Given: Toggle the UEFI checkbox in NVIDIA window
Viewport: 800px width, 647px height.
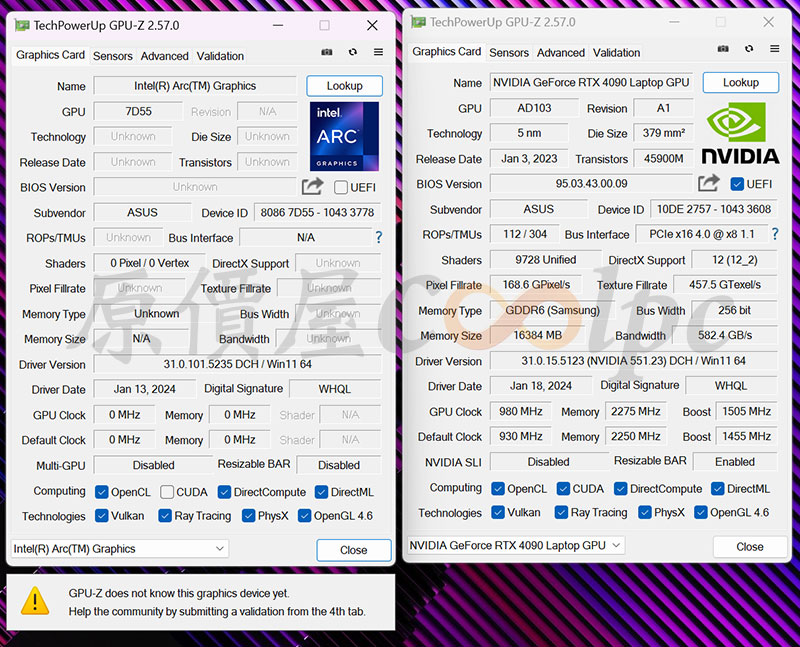Looking at the screenshot, I should 737,184.
